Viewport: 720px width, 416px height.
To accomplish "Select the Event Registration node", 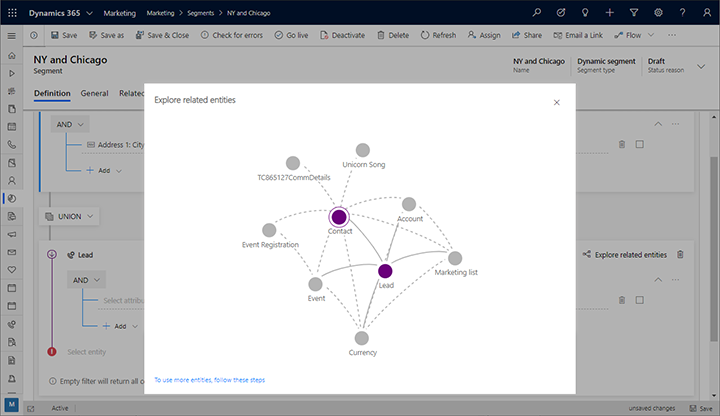I will (x=269, y=230).
